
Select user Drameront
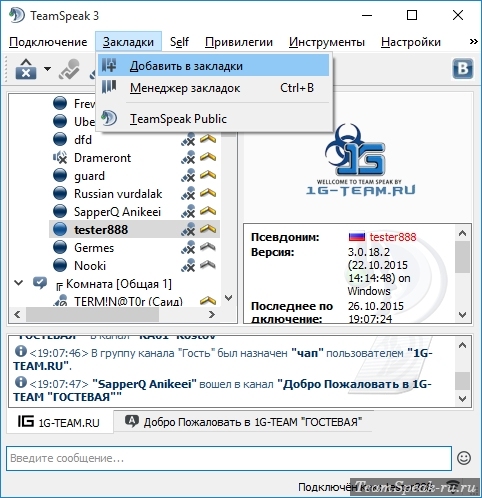[x=102, y=158]
